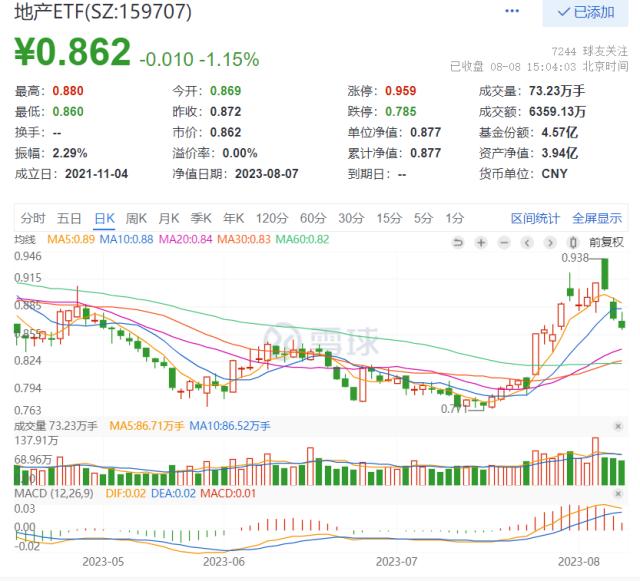Click the volume MA5:86.71万手 label
Screen dimensions: 640x581
pos(147,426)
